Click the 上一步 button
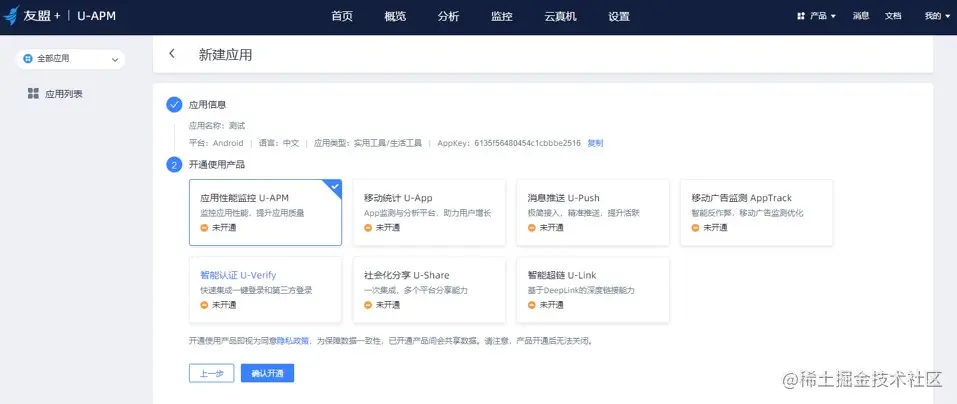This screenshot has width=957, height=404. coord(212,373)
